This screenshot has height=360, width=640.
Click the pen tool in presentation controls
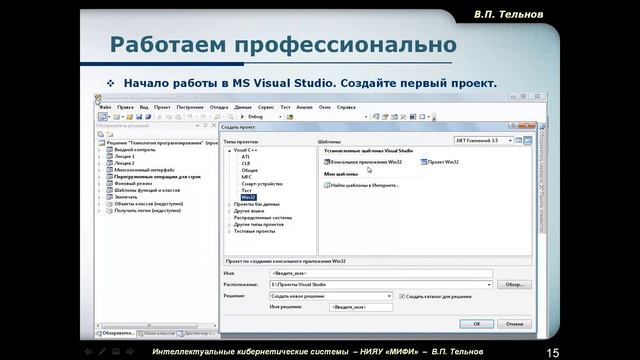(102, 351)
